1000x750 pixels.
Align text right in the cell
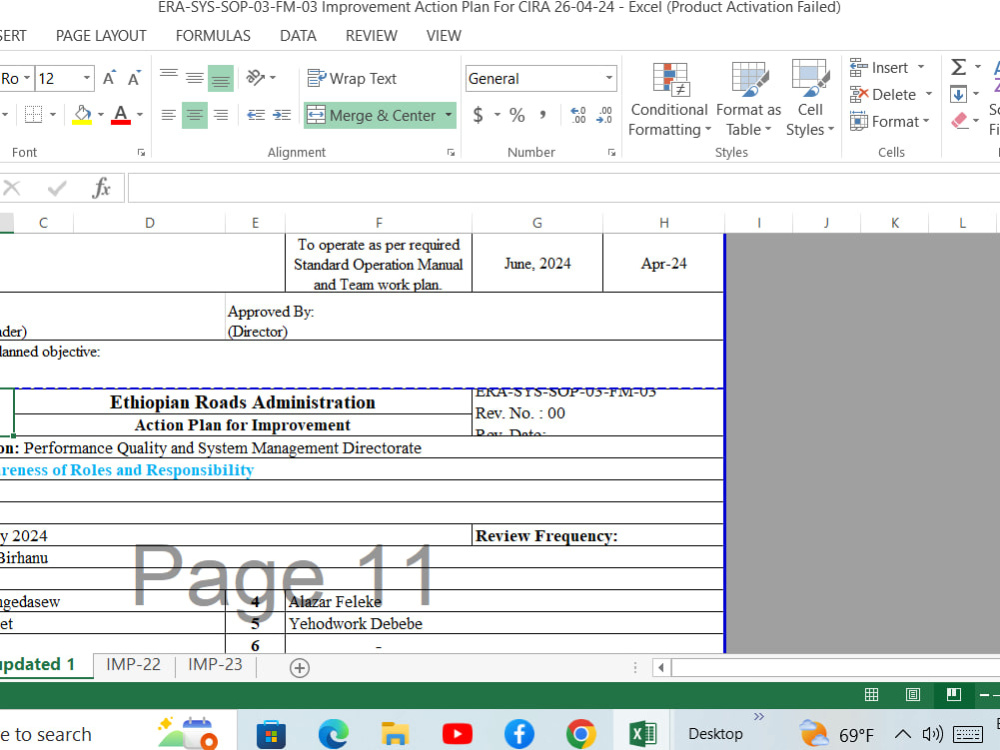coord(221,115)
